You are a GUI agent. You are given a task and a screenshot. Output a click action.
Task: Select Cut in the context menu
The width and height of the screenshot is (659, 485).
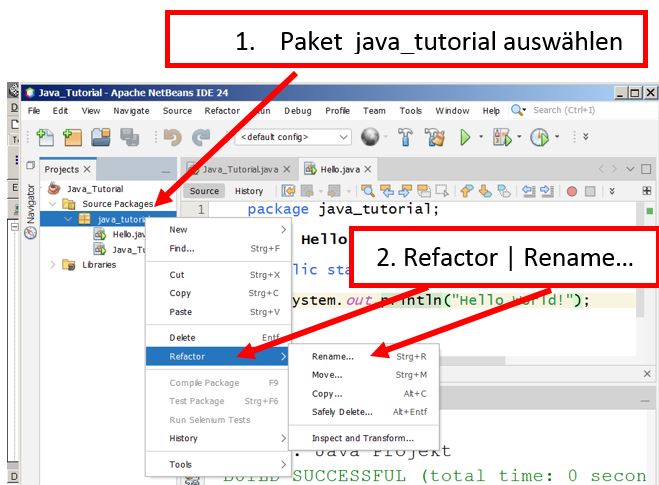click(x=219, y=275)
